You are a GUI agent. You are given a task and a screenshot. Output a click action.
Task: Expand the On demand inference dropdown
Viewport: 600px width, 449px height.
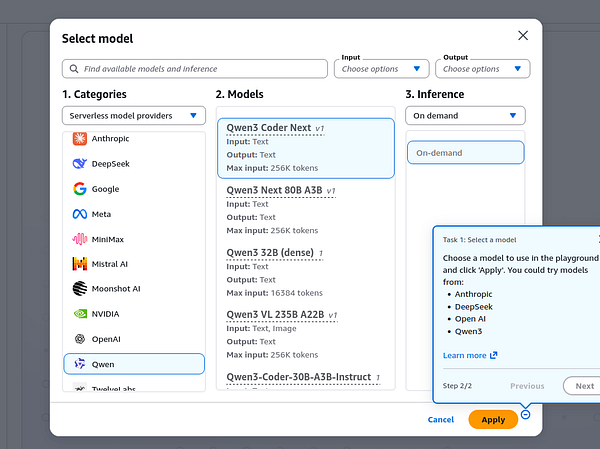465,116
